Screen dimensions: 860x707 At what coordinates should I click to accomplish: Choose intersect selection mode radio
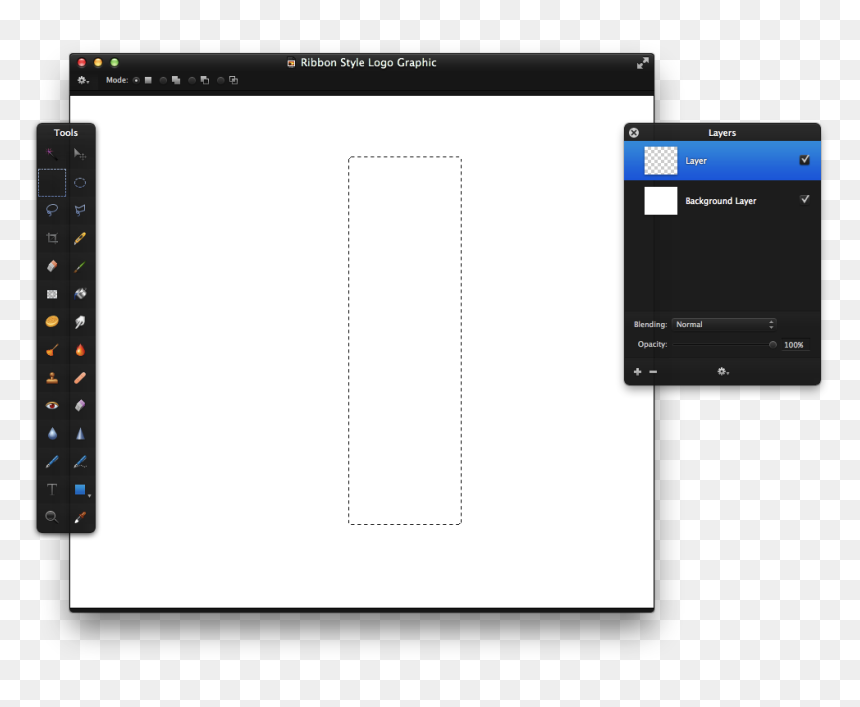(x=220, y=80)
